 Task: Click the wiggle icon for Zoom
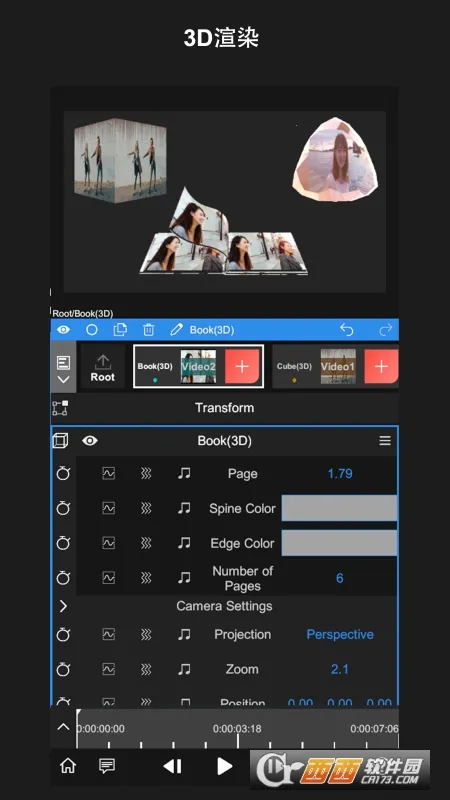146,669
